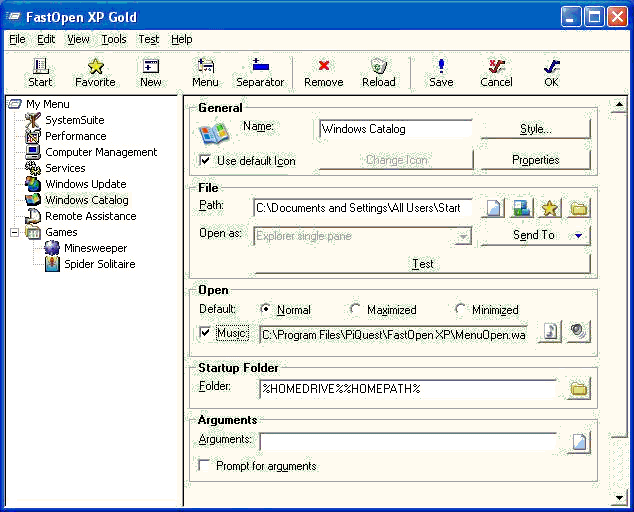This screenshot has height=512, width=634.
Task: Toggle the Music checkbox
Action: (205, 332)
